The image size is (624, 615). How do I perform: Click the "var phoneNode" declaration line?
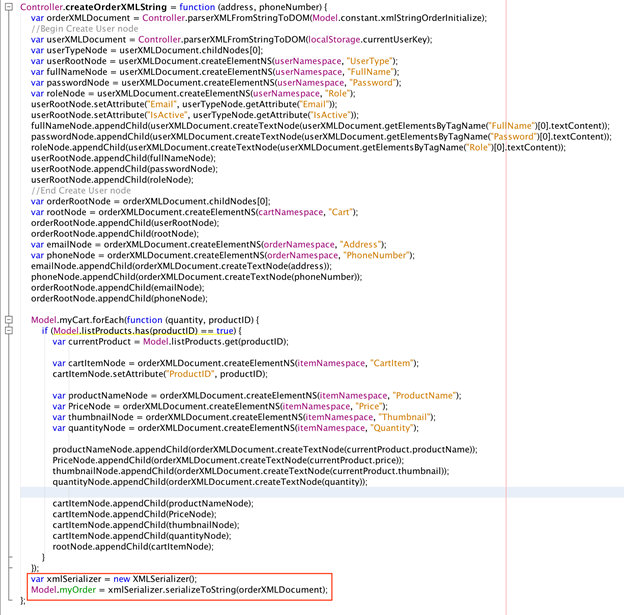223,255
